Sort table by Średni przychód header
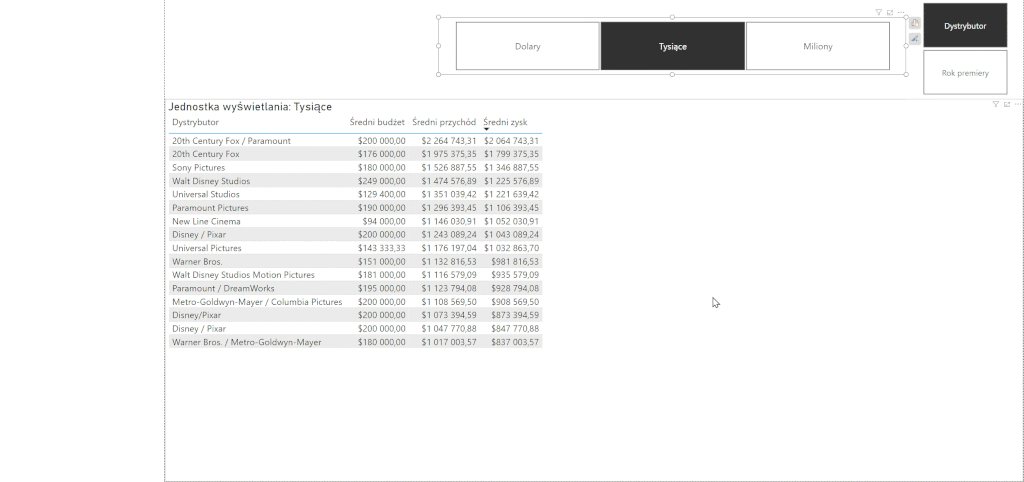The width and height of the screenshot is (1024, 482). (x=444, y=122)
